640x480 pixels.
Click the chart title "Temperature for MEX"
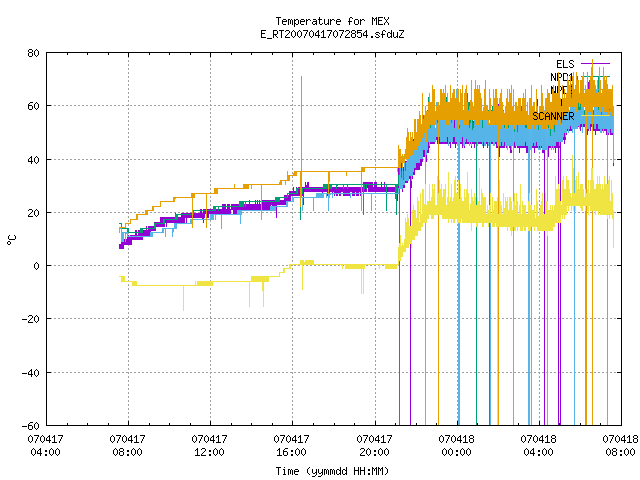[332, 21]
